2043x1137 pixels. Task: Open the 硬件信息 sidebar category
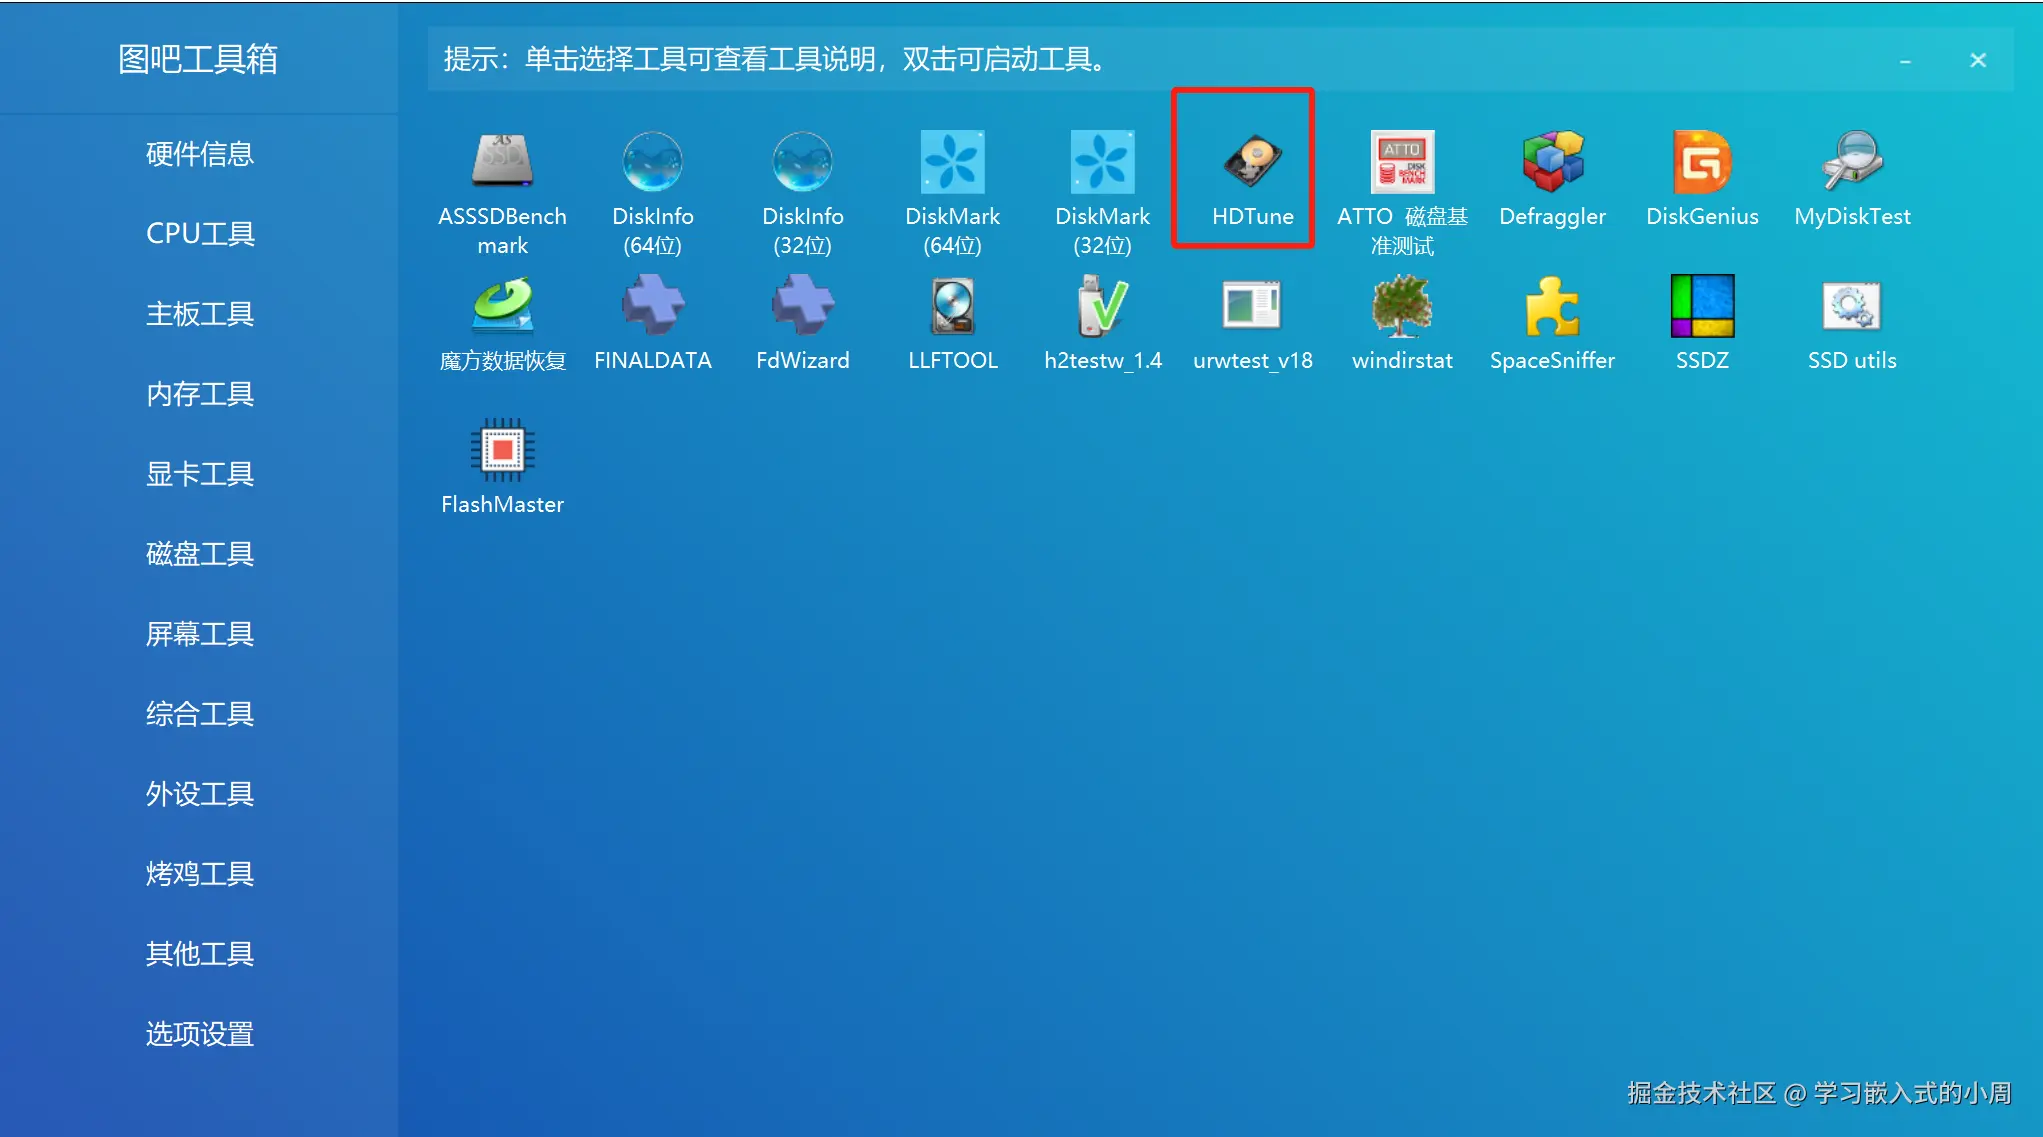click(199, 154)
